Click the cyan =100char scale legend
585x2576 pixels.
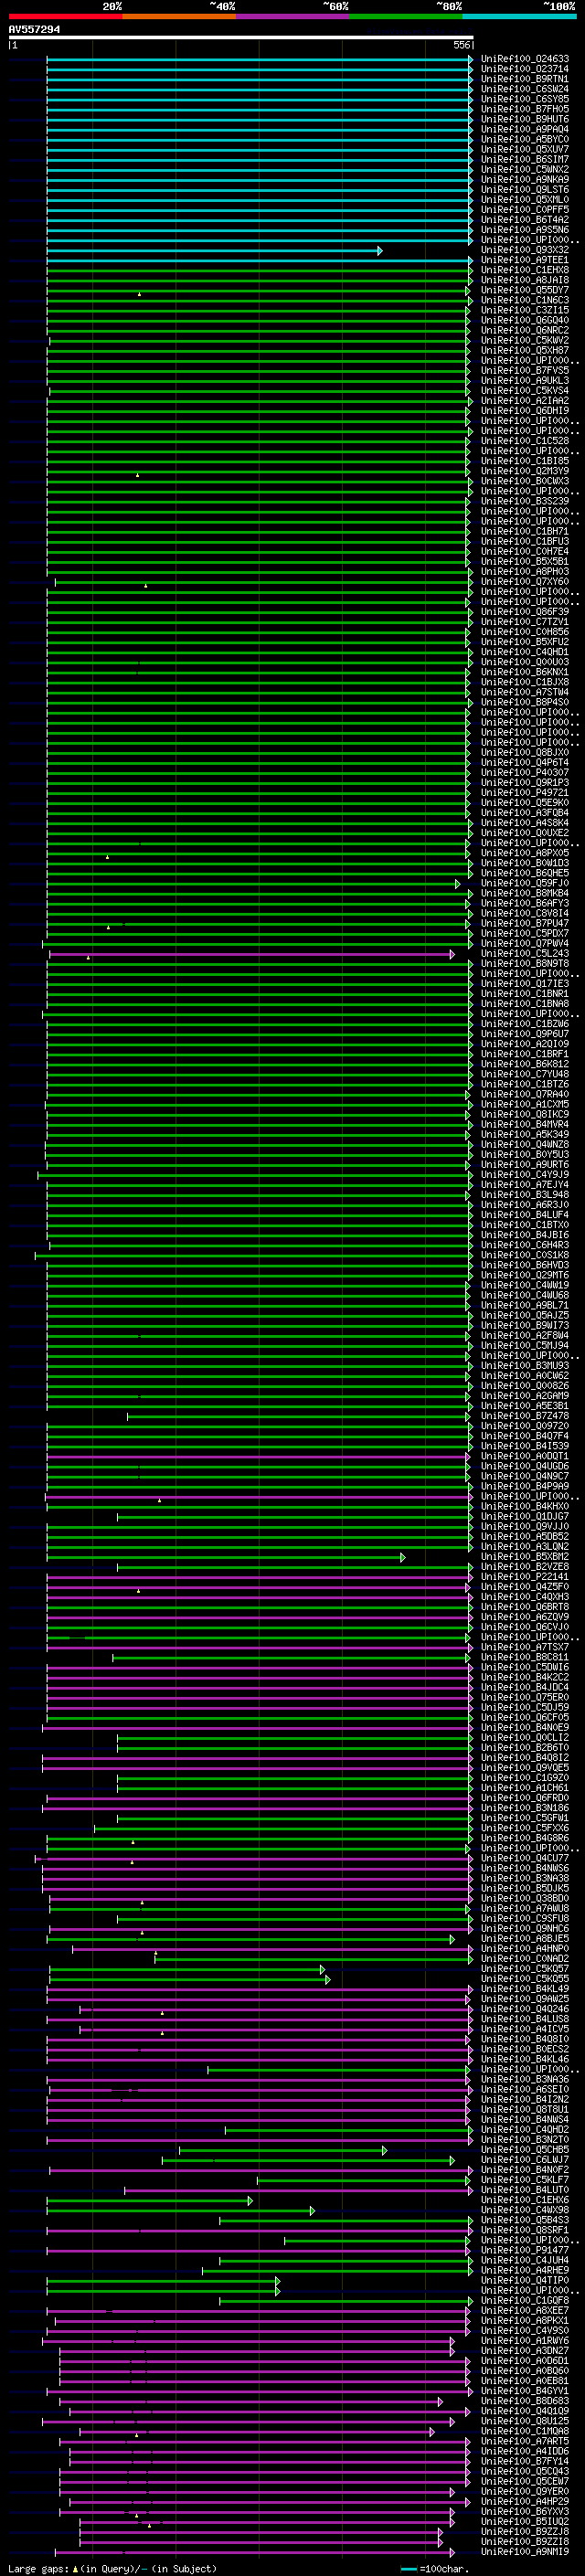pyautogui.click(x=434, y=2569)
